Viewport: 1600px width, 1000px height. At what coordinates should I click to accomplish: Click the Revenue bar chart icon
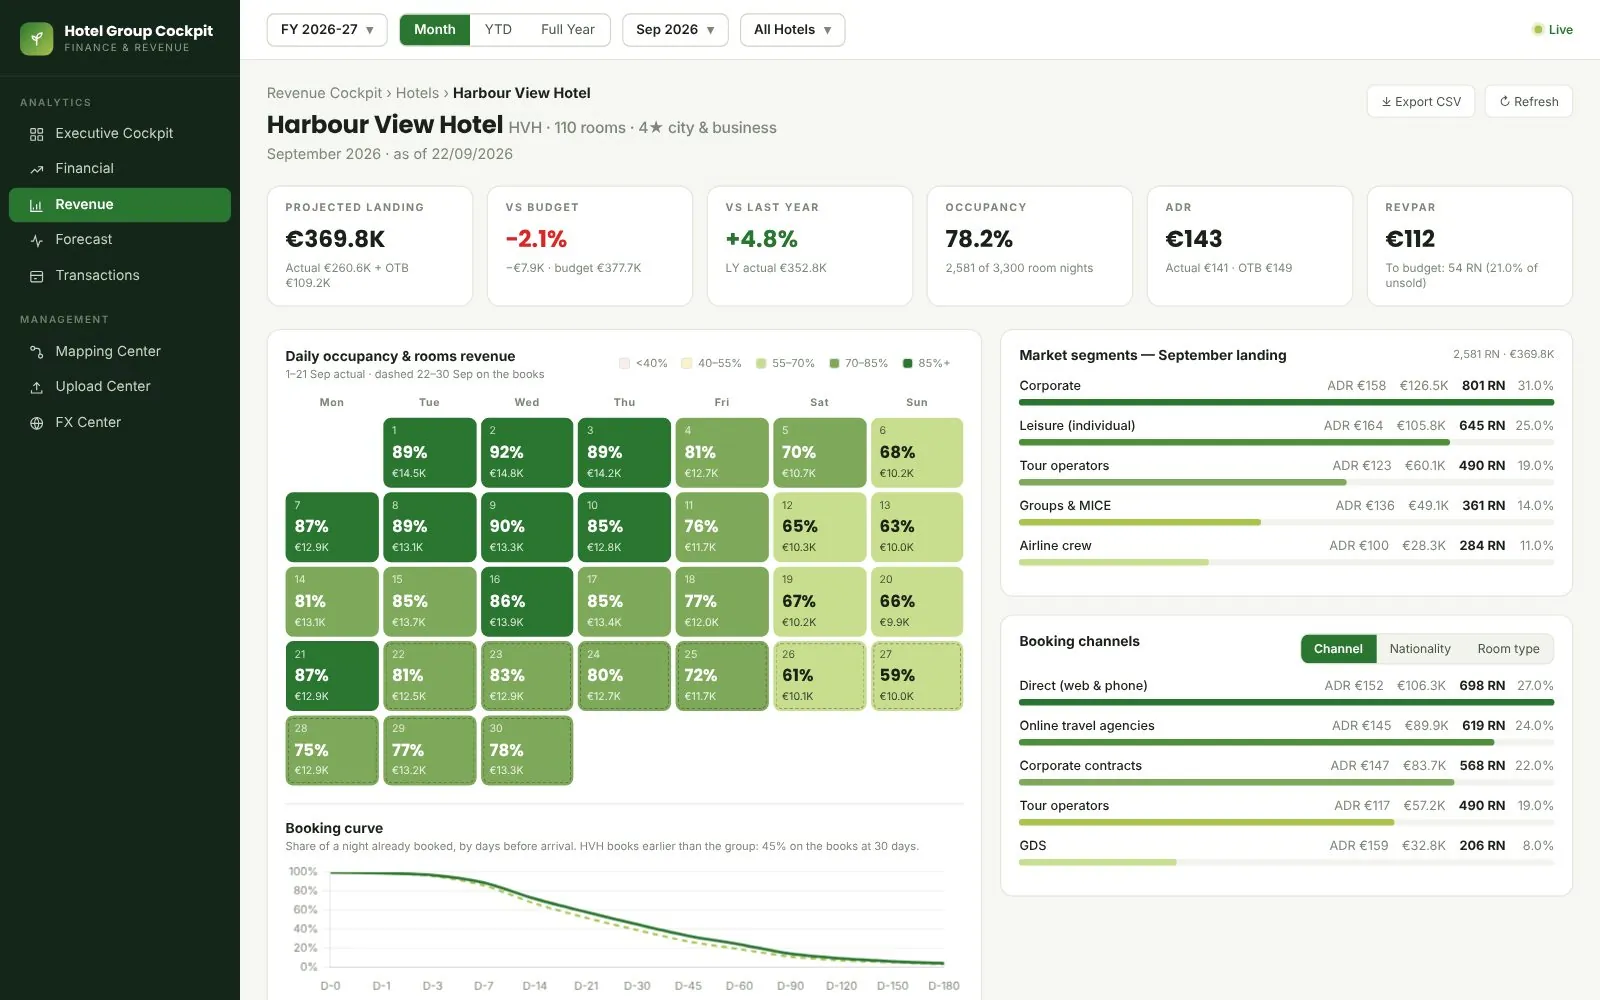click(x=37, y=205)
